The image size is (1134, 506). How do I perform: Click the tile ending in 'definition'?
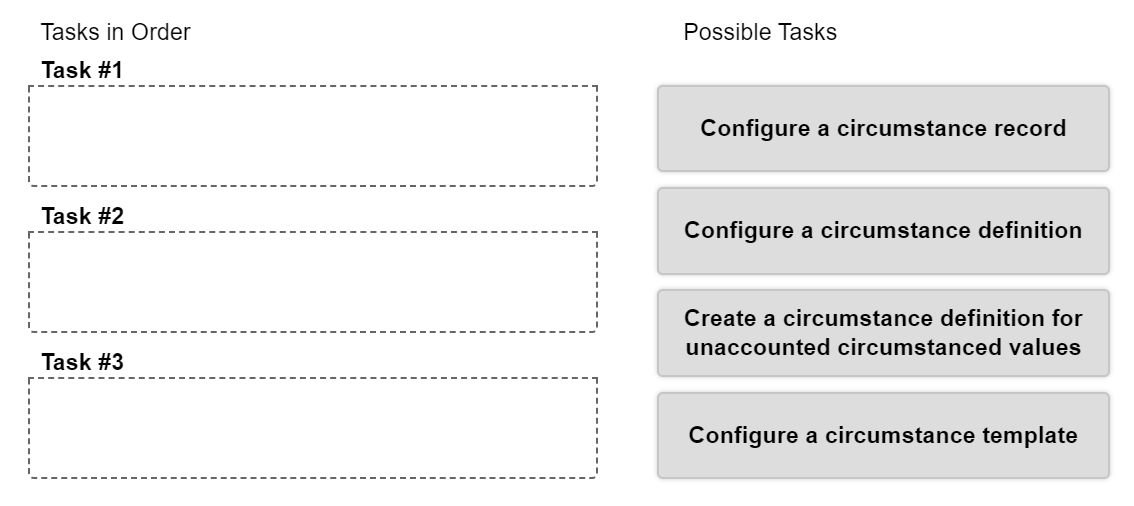[x=883, y=230]
